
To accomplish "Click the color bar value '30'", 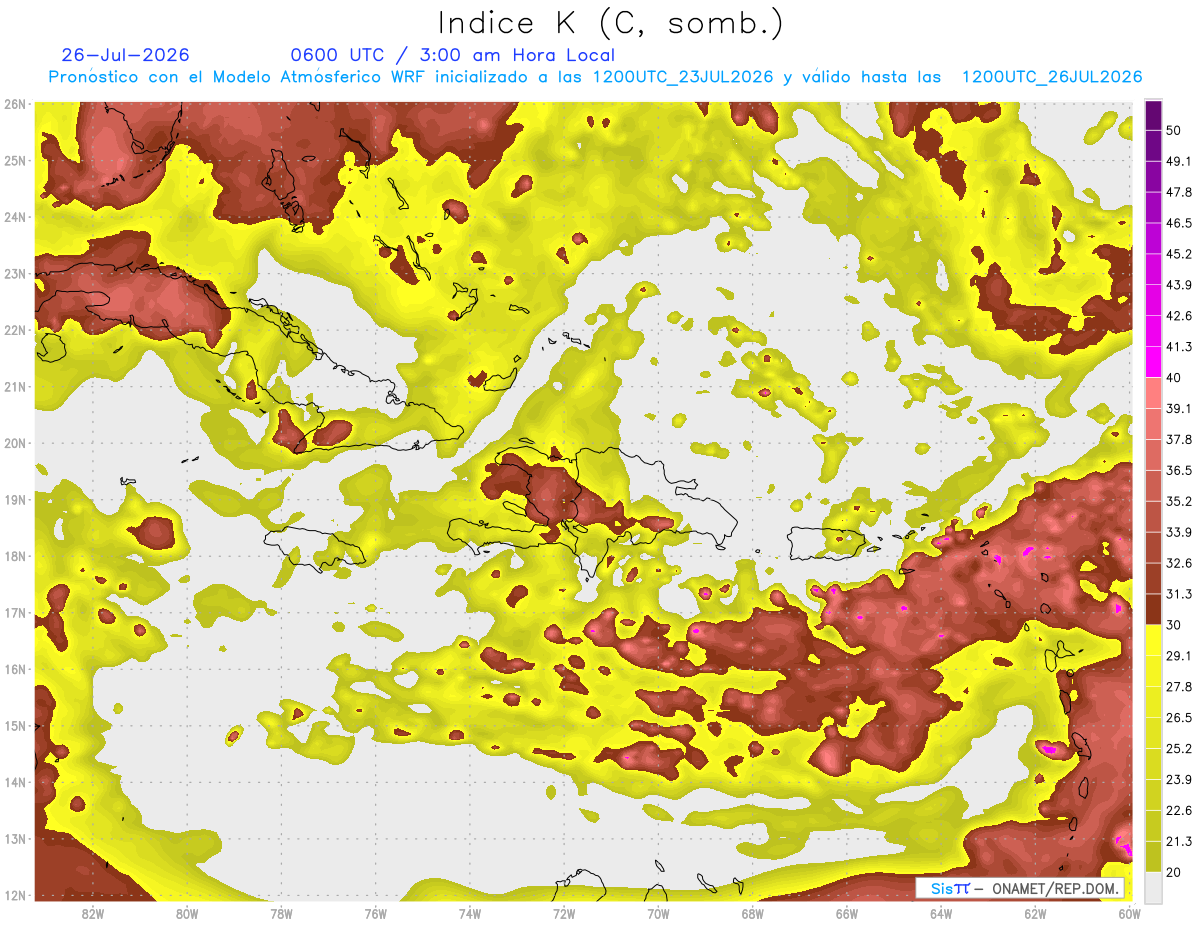I will point(1175,625).
